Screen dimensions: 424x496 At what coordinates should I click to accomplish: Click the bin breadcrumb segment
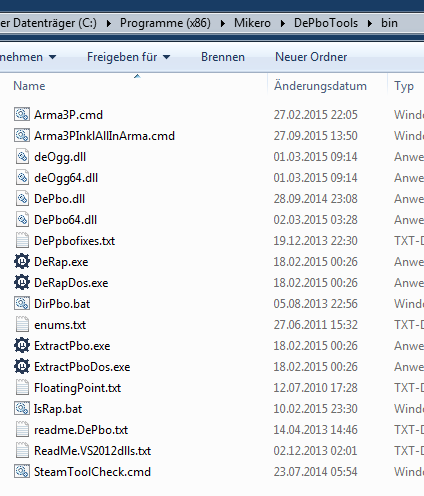click(389, 23)
